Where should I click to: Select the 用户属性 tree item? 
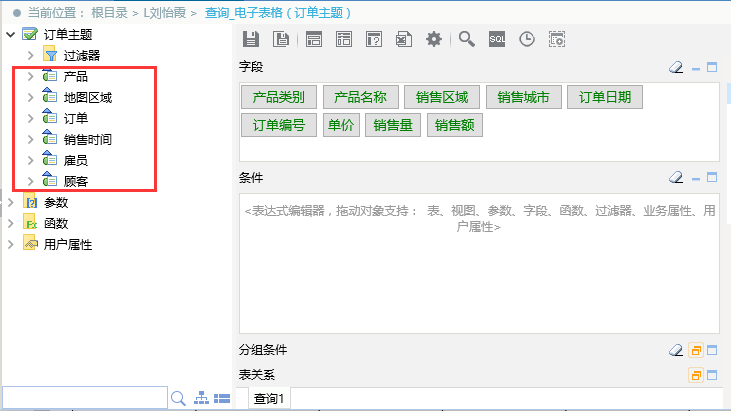point(68,244)
